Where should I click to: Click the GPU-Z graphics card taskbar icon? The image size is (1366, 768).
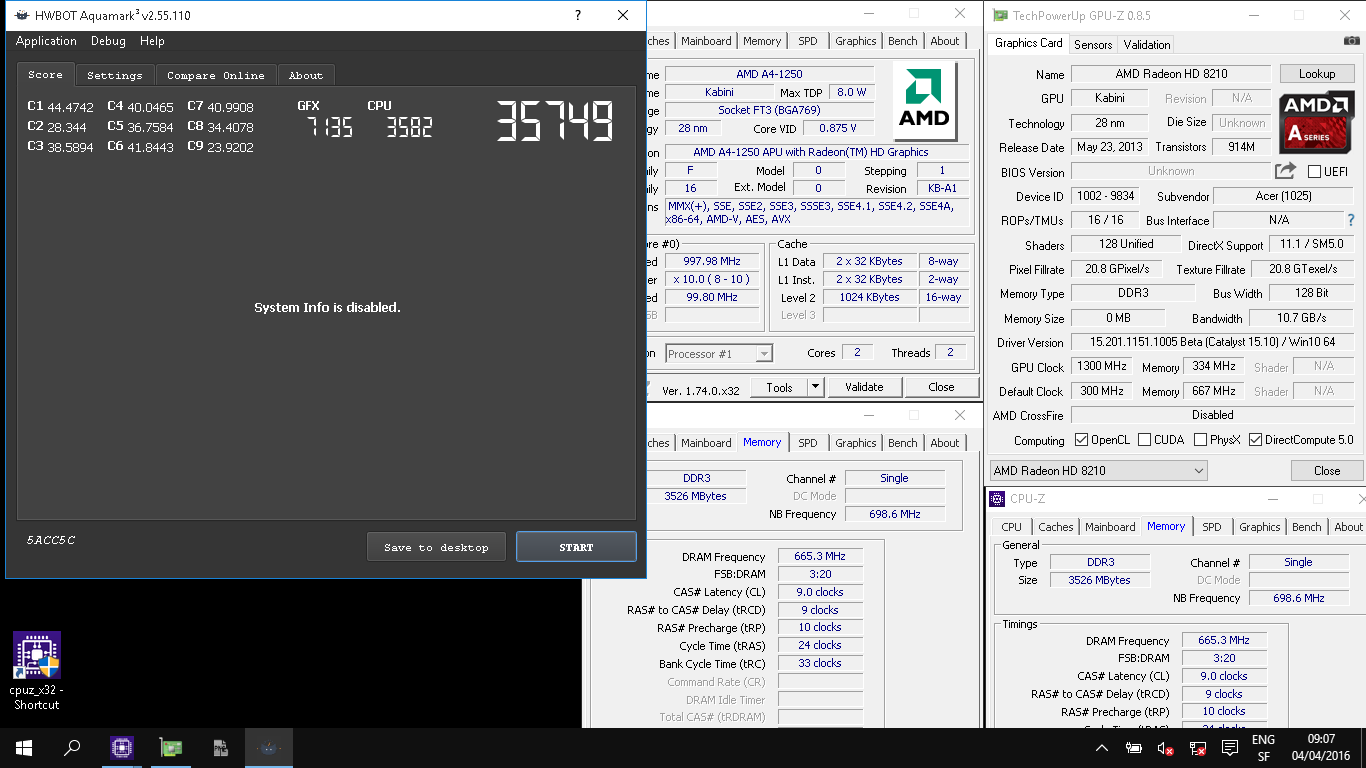171,748
